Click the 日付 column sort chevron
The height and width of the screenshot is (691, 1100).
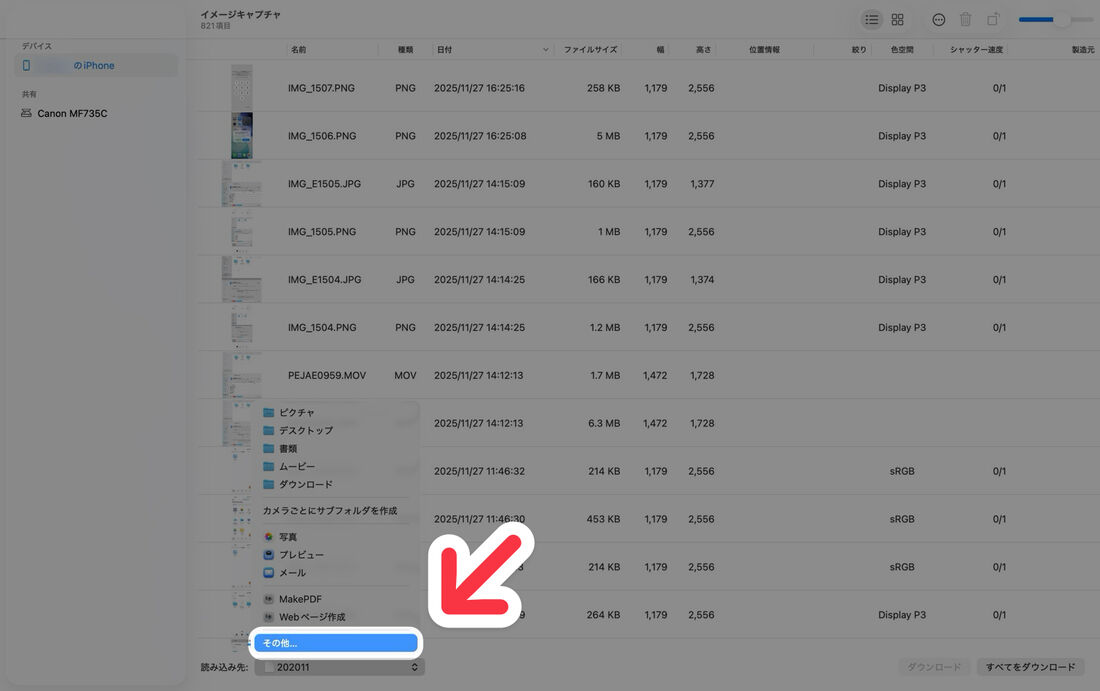coord(544,48)
